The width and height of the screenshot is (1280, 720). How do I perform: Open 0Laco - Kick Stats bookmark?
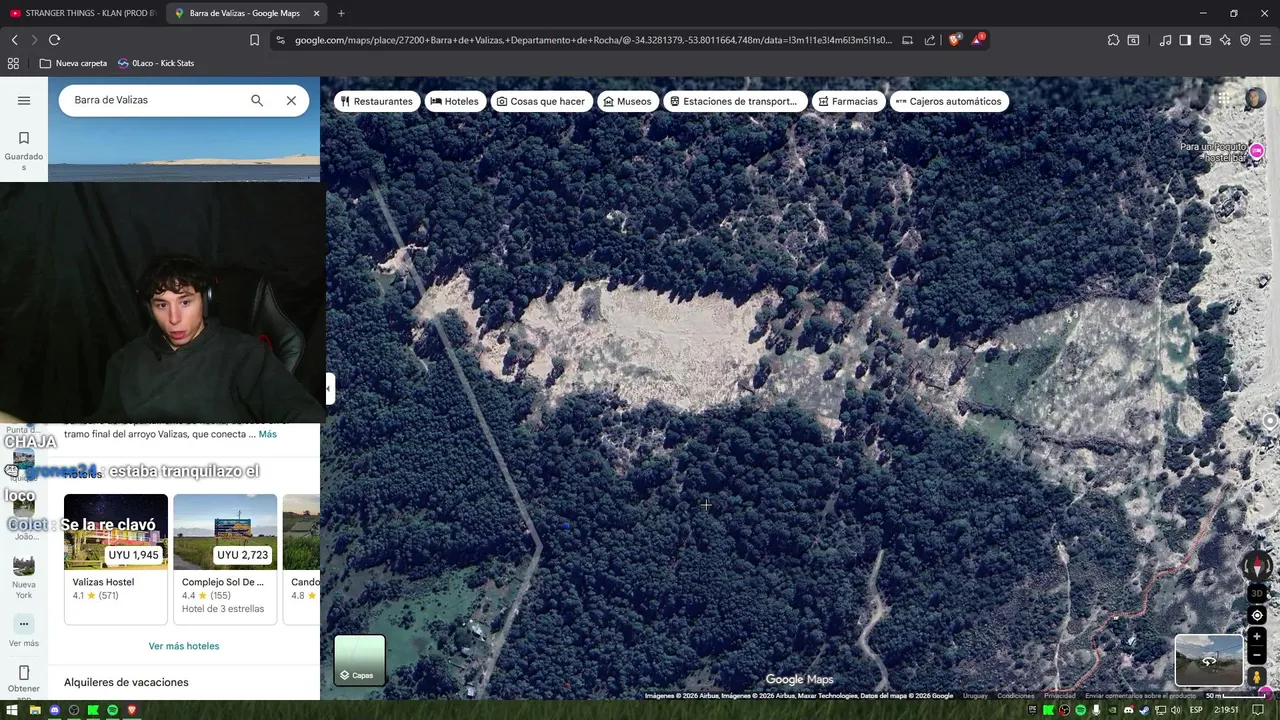[x=156, y=63]
